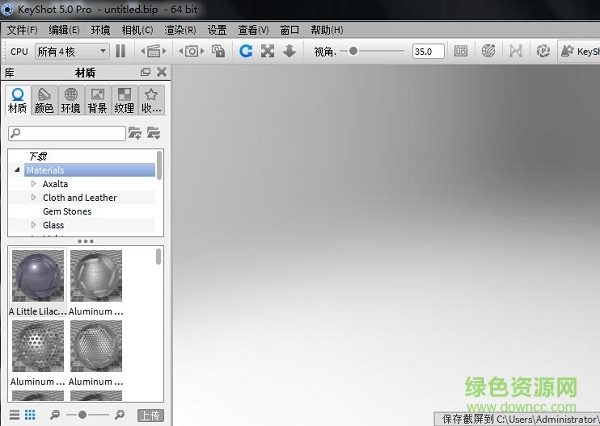Click the library search field
600x426 pixels.
click(x=67, y=133)
